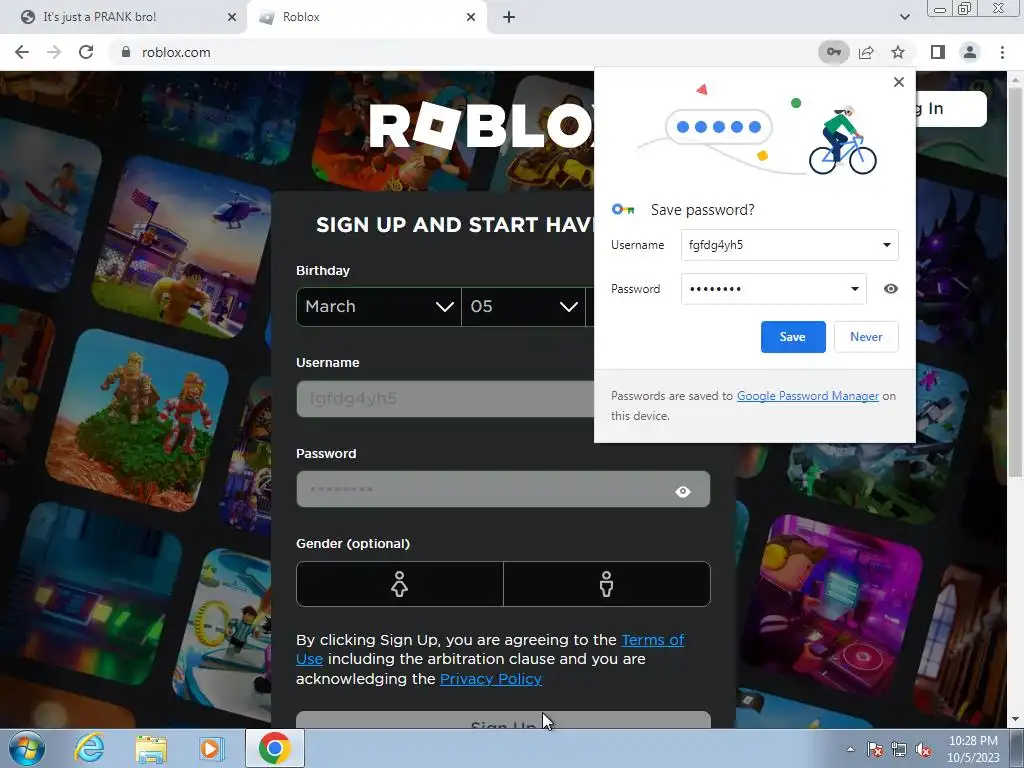Show password in Save password popup
1024x768 pixels.
(890, 289)
